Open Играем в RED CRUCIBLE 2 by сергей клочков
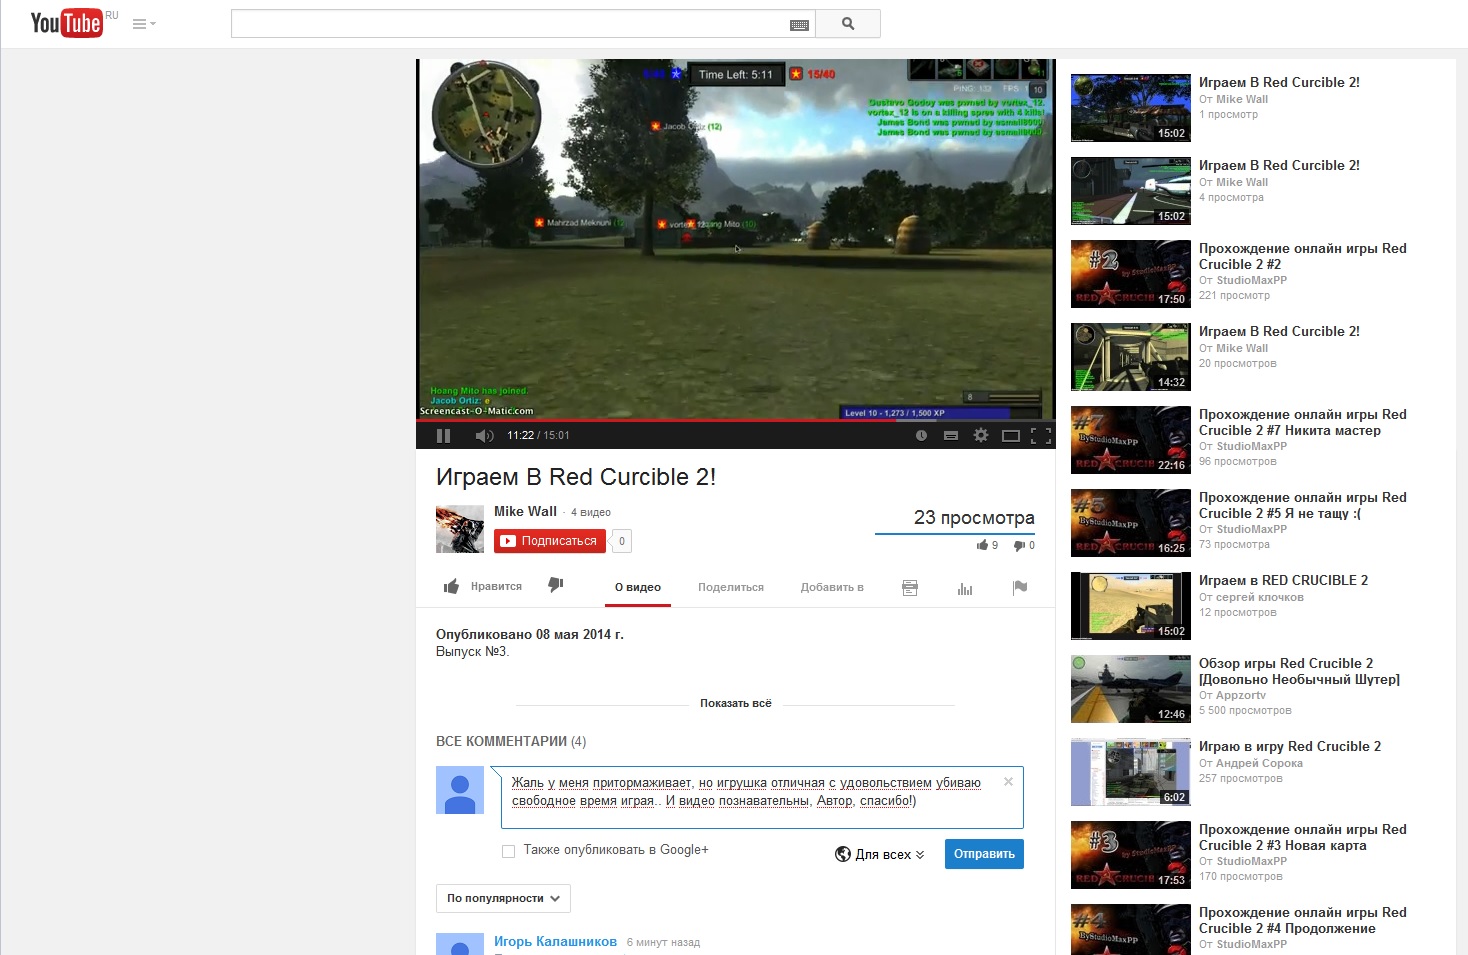 [1283, 580]
